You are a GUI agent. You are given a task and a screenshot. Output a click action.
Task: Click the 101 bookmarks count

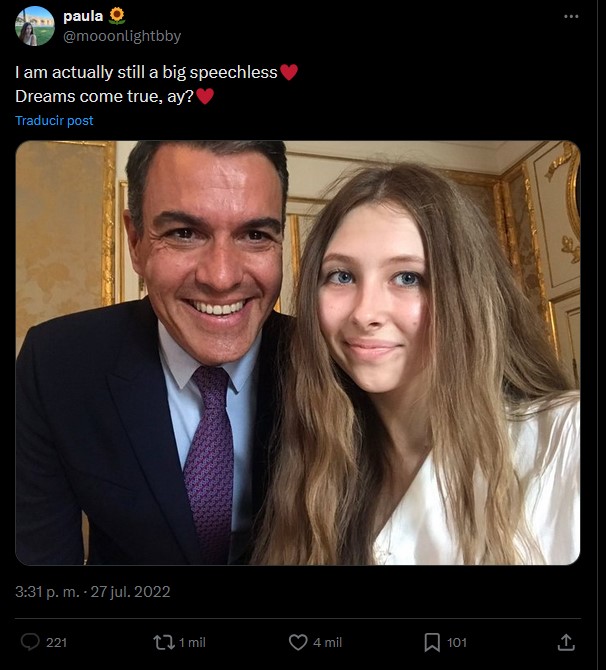coord(456,642)
